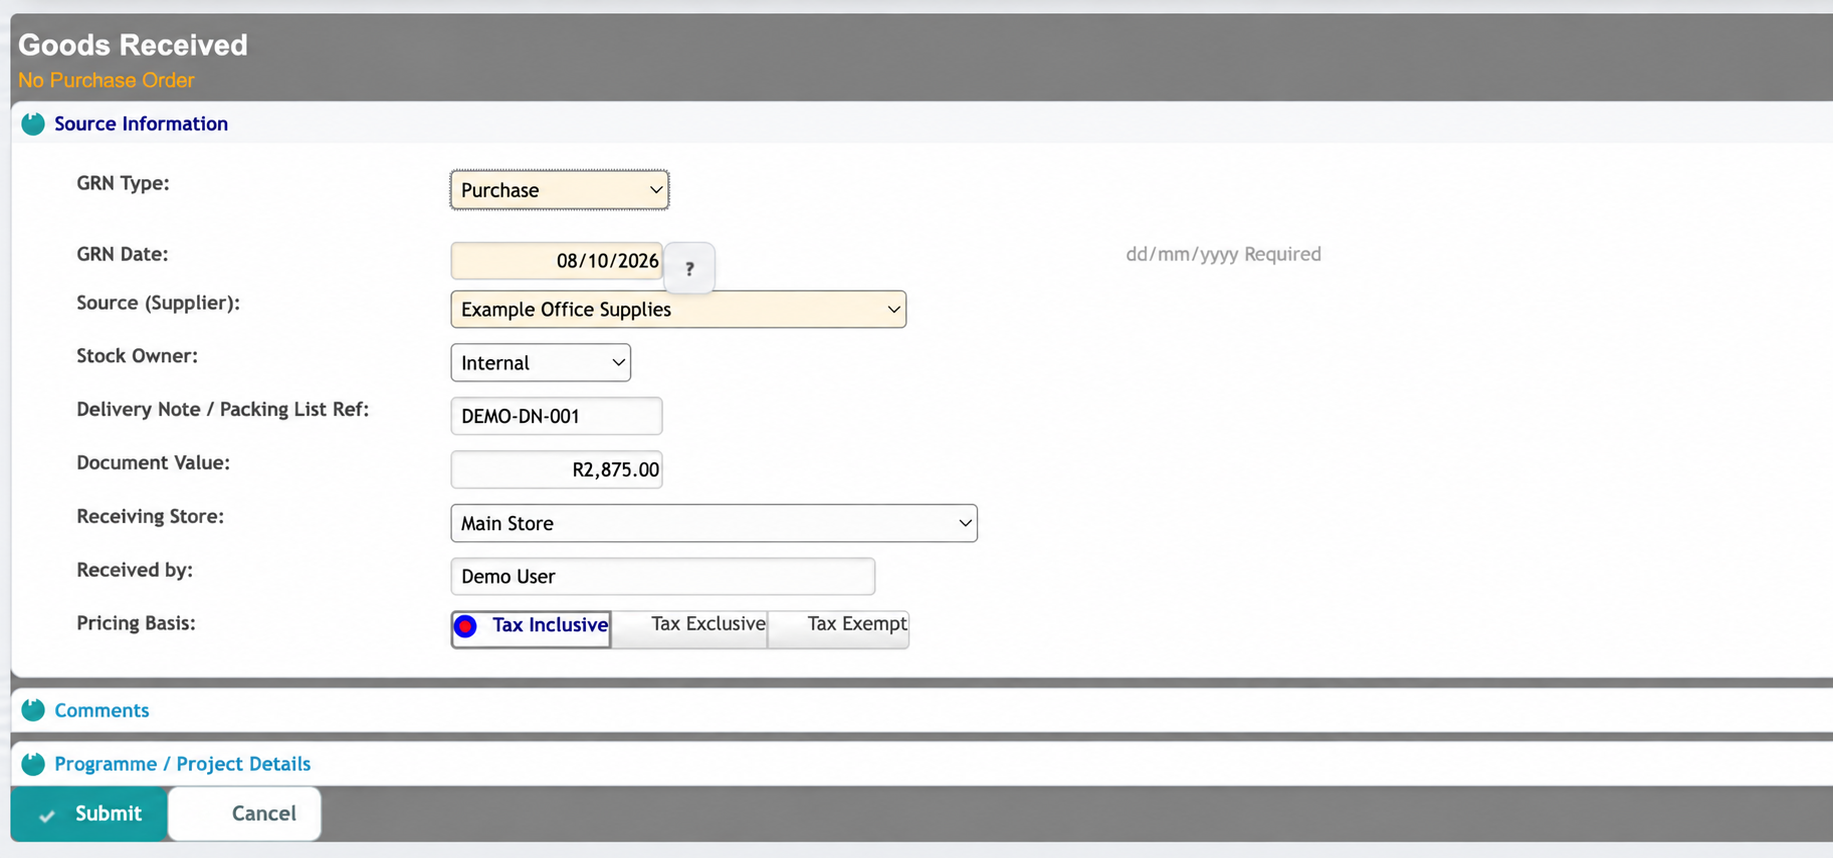Click the 'Stock Owner:' label
Image resolution: width=1833 pixels, height=858 pixels.
[x=137, y=356]
